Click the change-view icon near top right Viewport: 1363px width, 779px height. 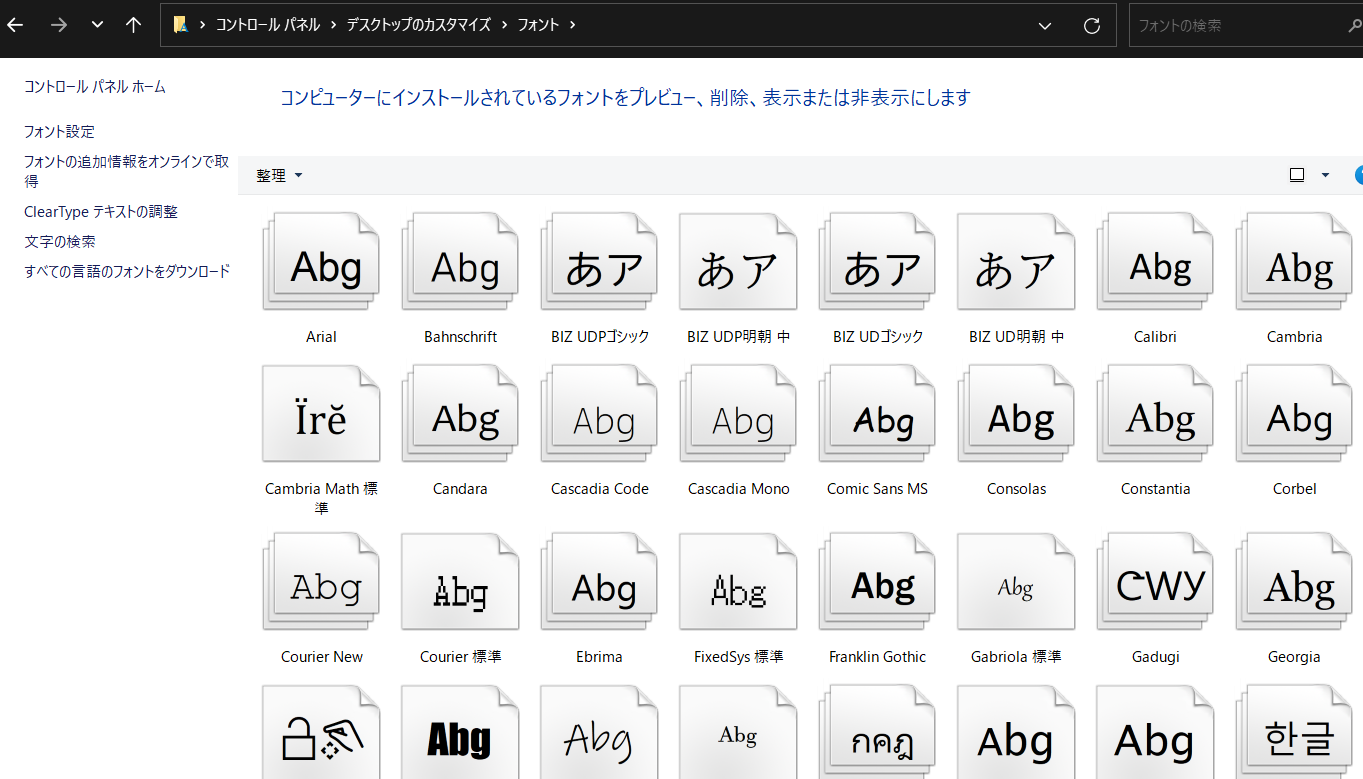(x=1297, y=174)
